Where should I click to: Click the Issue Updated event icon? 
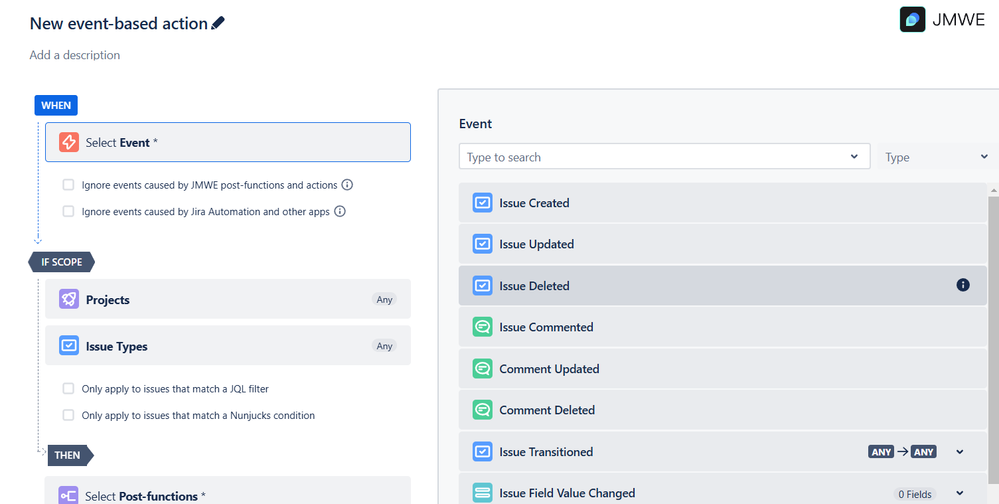click(482, 244)
